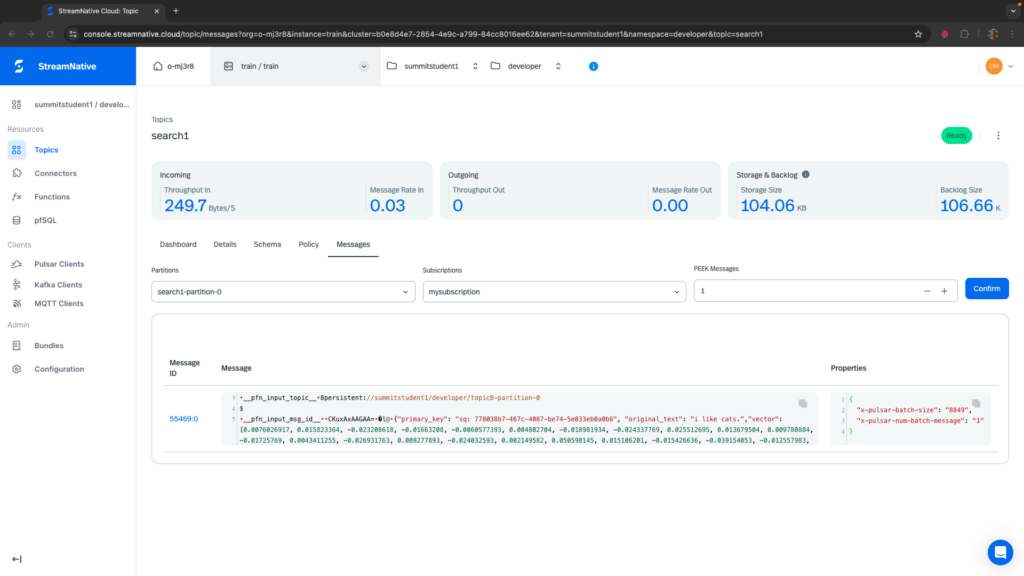
Task: Open the chat support bubble
Action: point(999,552)
